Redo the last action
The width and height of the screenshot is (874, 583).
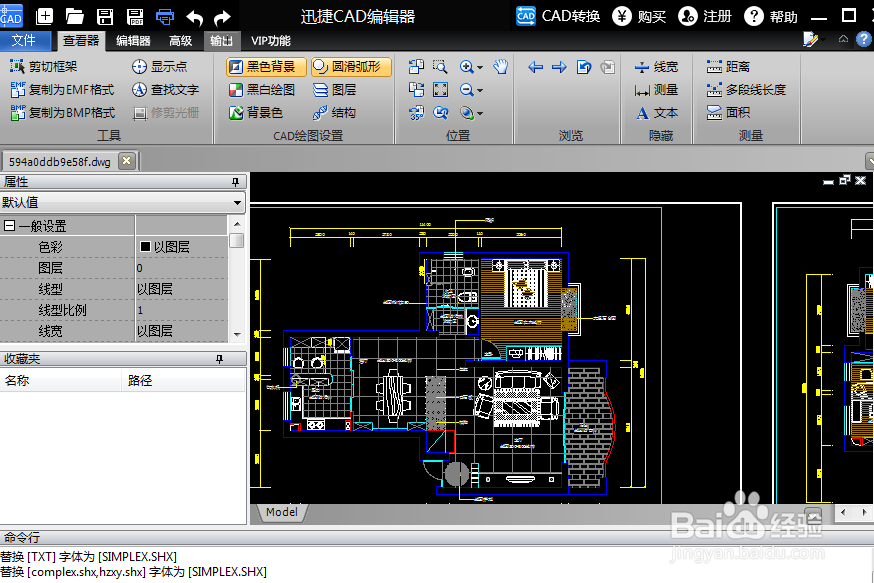(x=222, y=18)
